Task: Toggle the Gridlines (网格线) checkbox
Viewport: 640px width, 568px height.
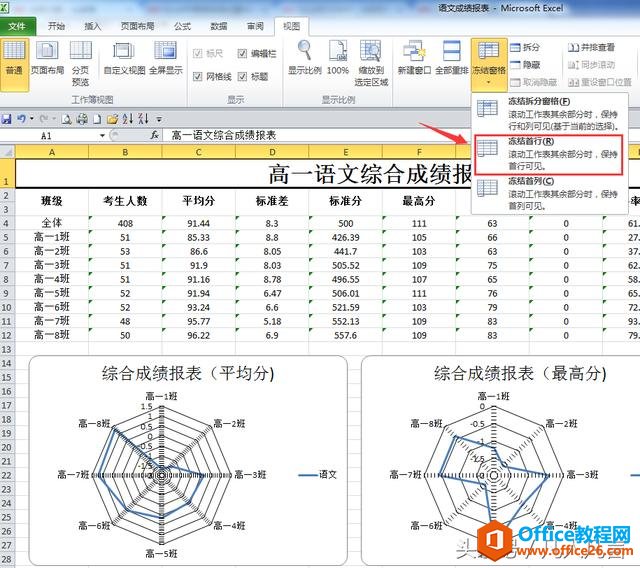Action: click(x=198, y=76)
